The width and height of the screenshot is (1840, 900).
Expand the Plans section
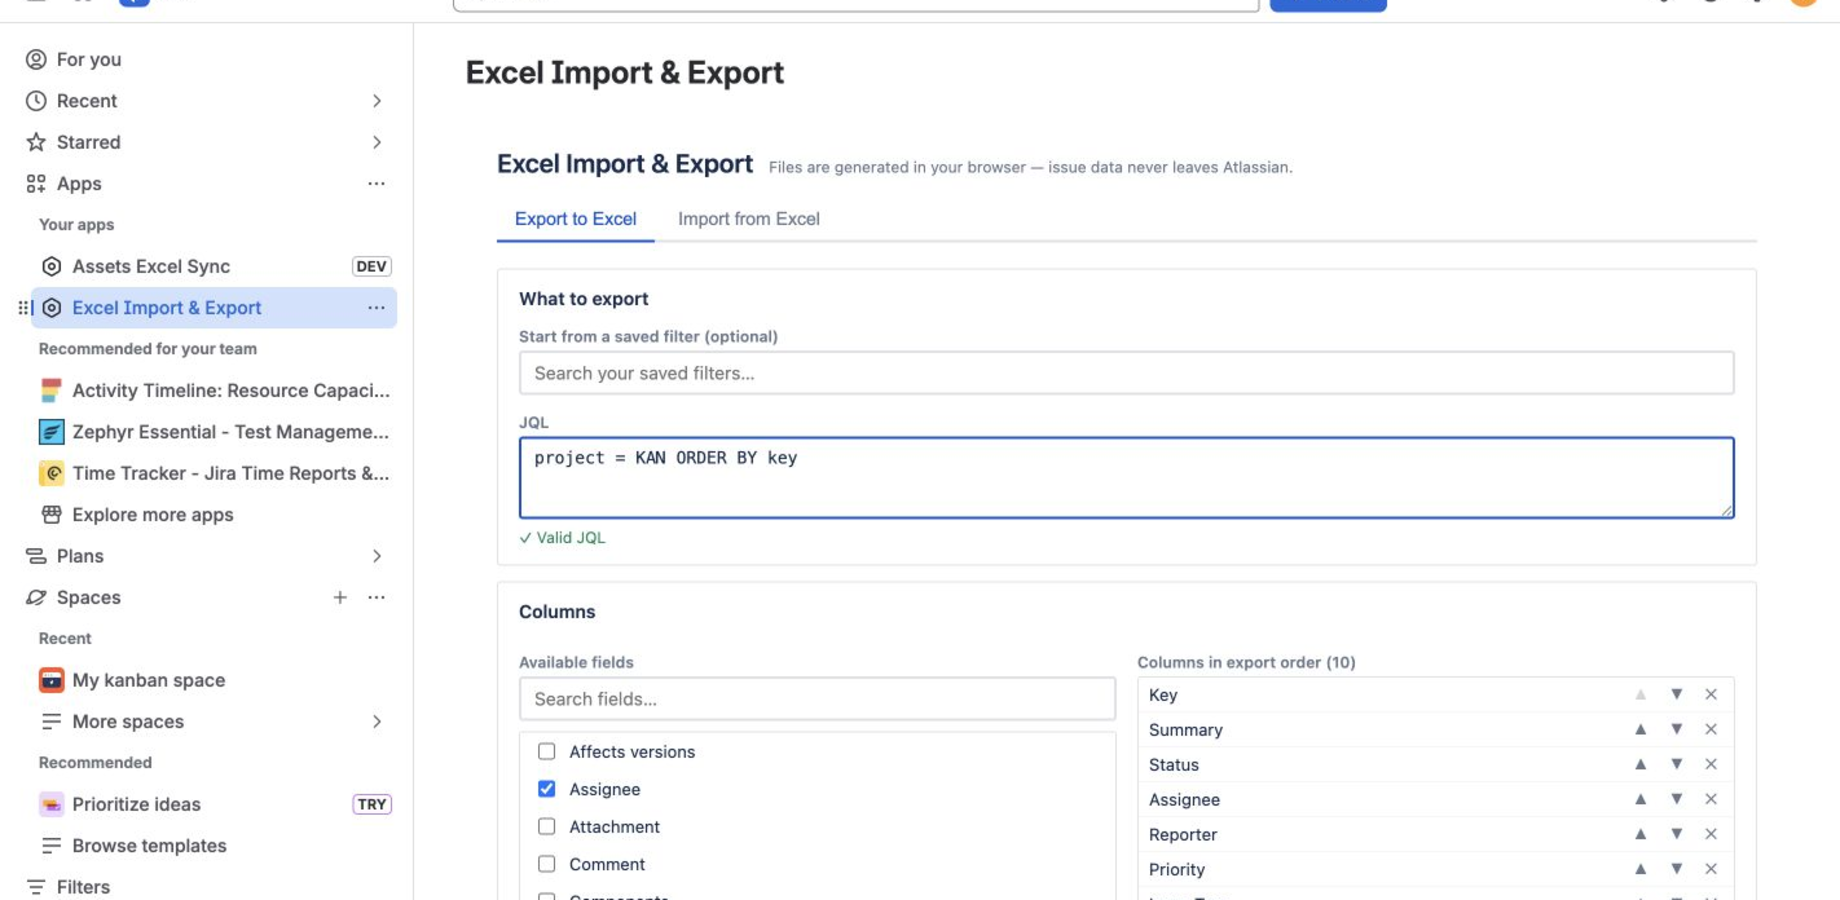click(x=376, y=556)
